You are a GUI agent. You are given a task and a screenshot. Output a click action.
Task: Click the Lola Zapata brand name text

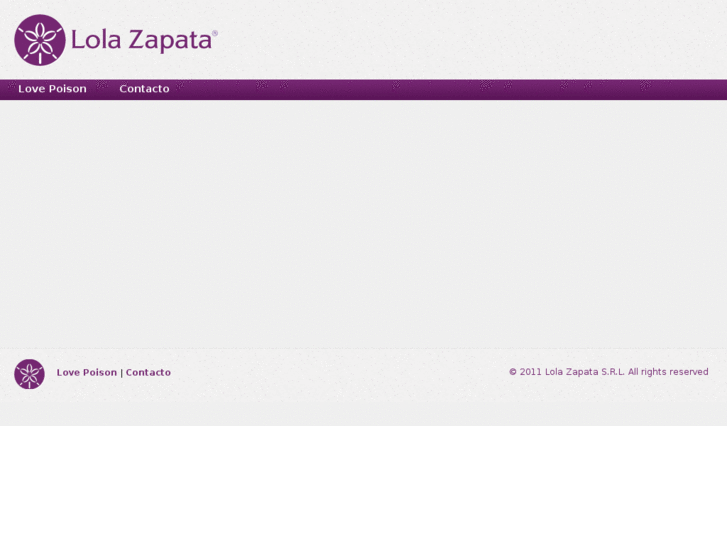point(144,40)
